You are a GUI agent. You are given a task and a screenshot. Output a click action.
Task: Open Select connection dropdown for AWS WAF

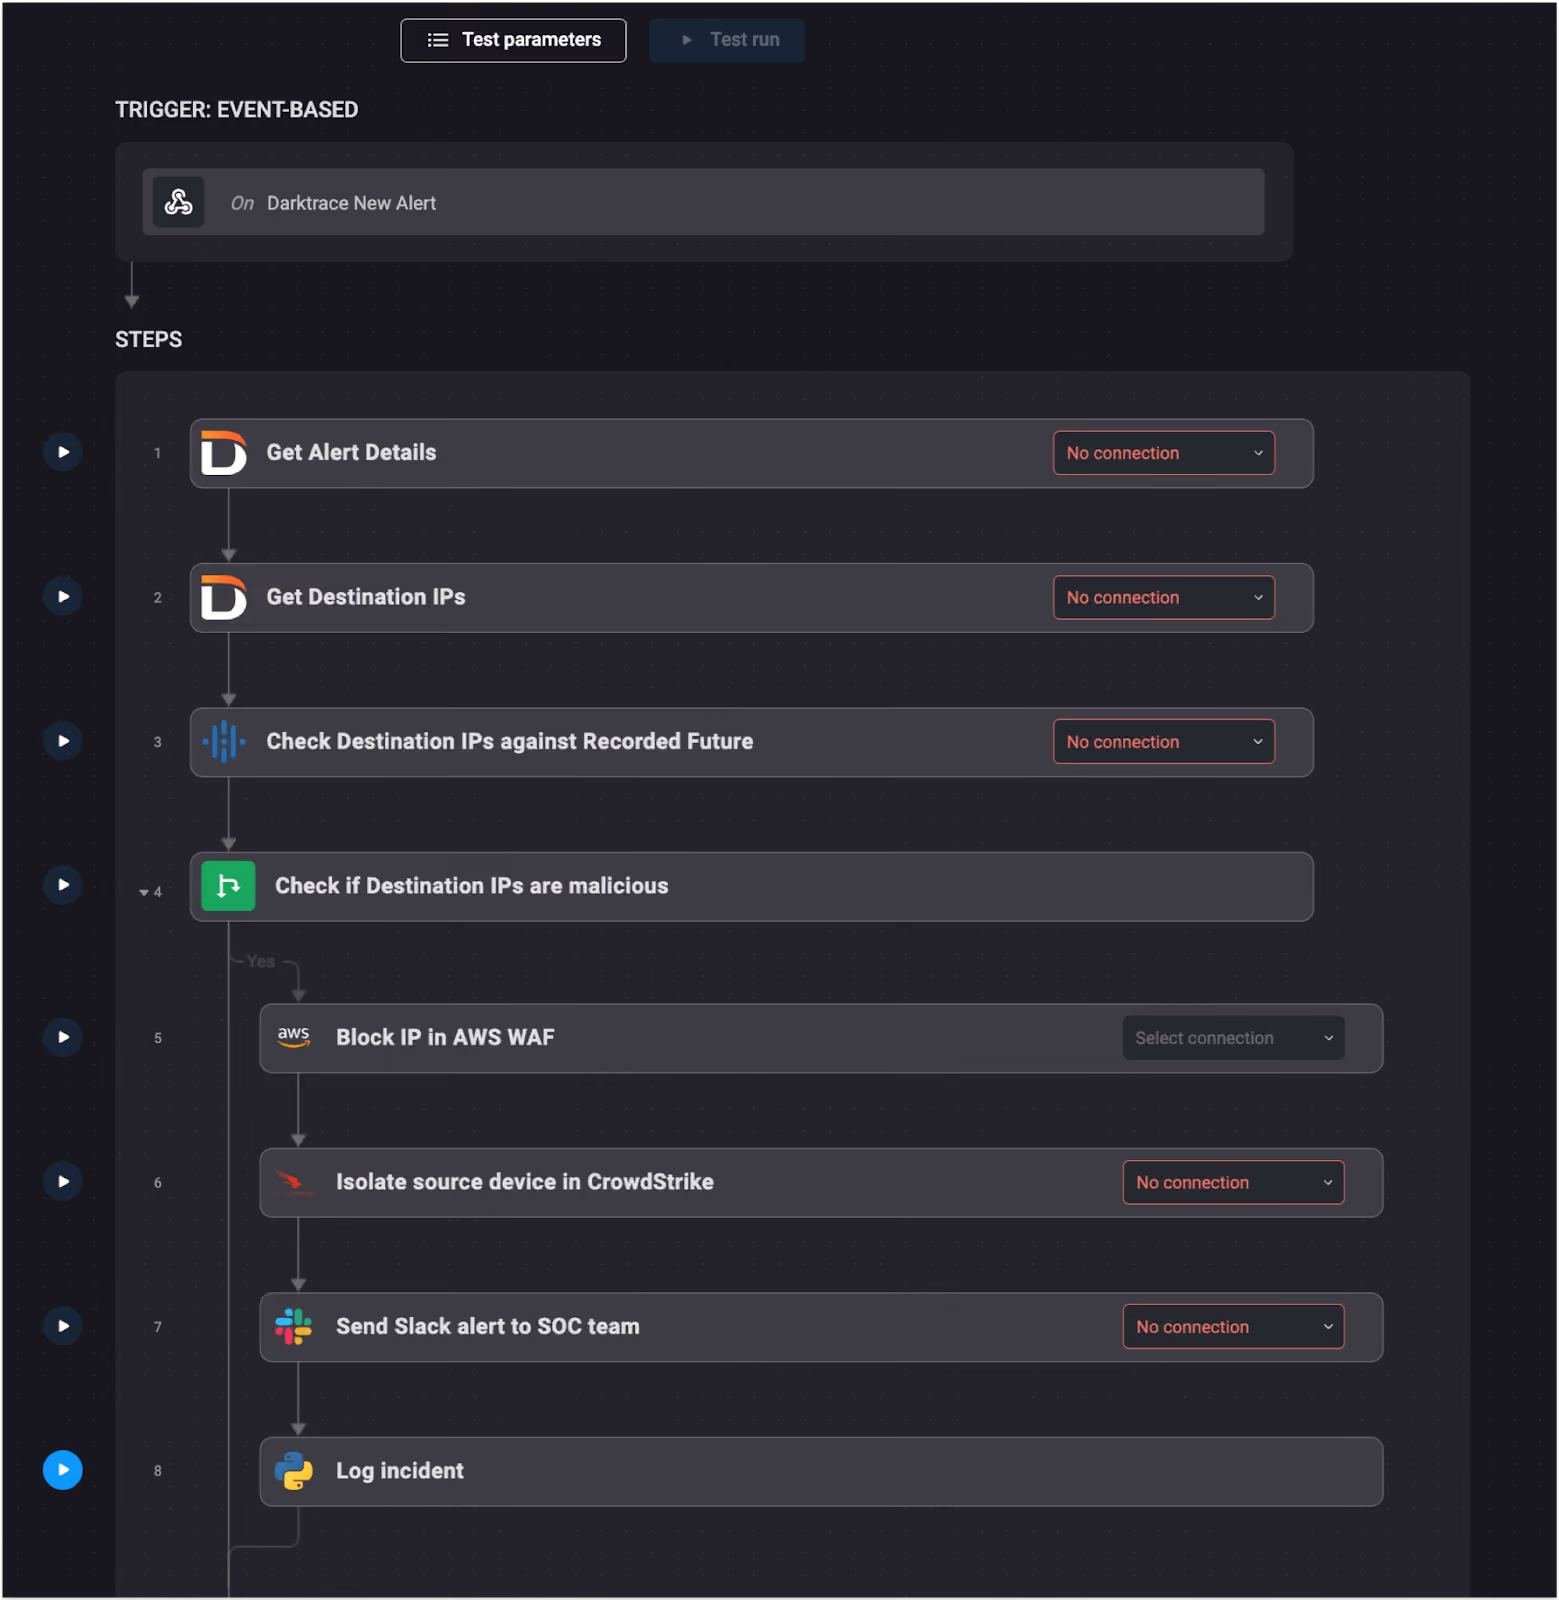tap(1233, 1038)
